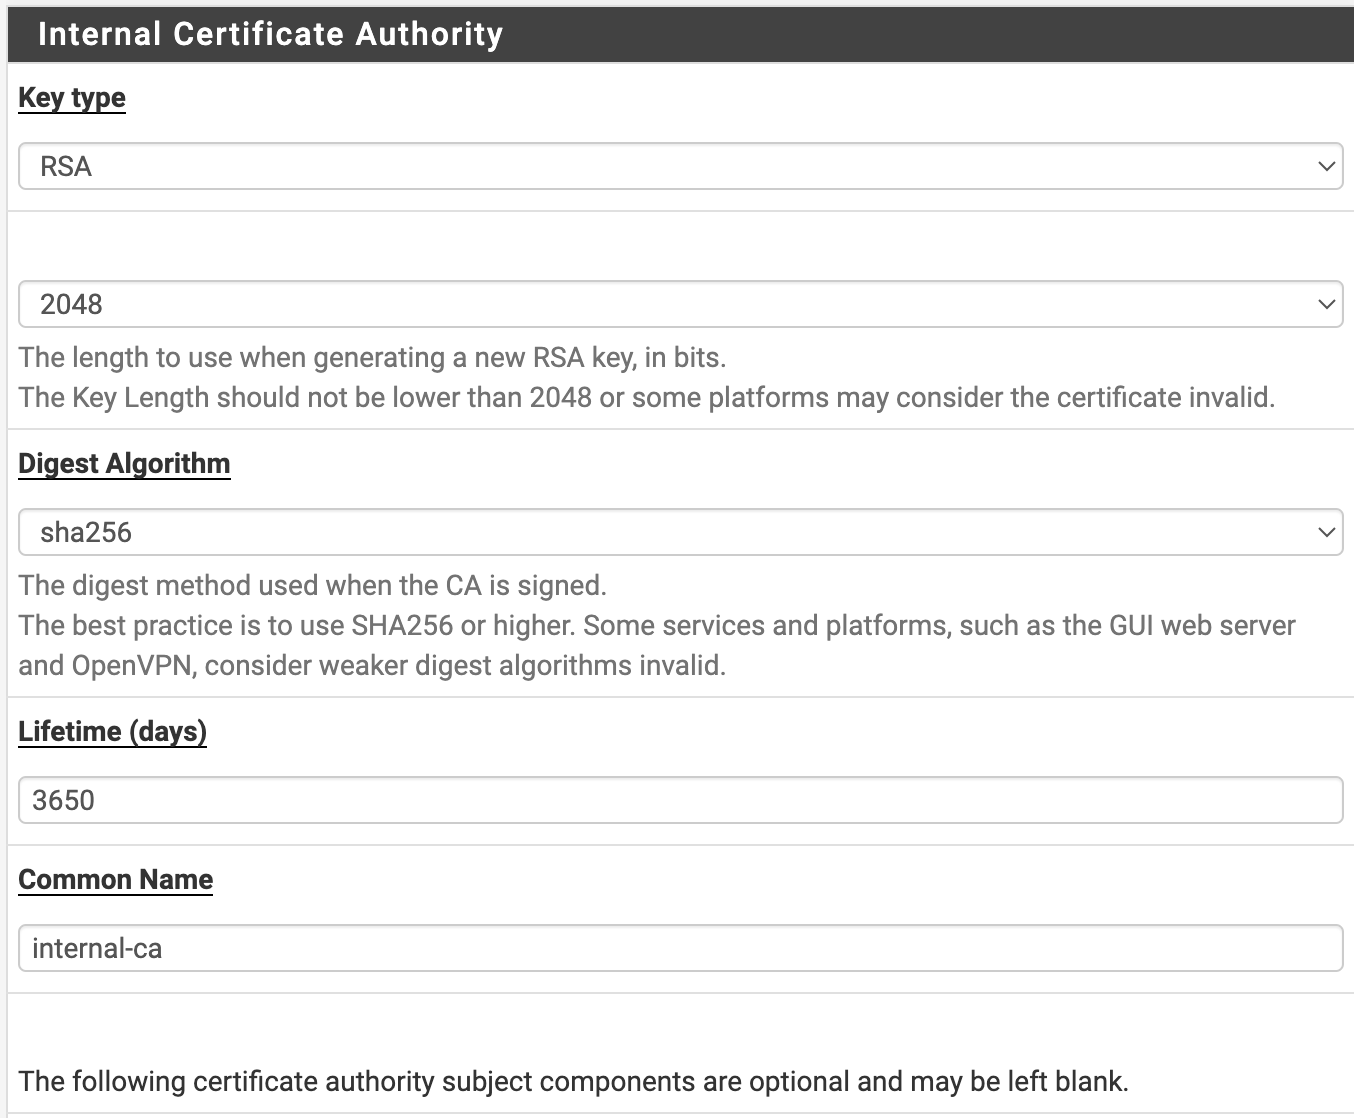Image resolution: width=1354 pixels, height=1118 pixels.
Task: Click the chevron arrow on the RSA dropdown
Action: (1326, 166)
